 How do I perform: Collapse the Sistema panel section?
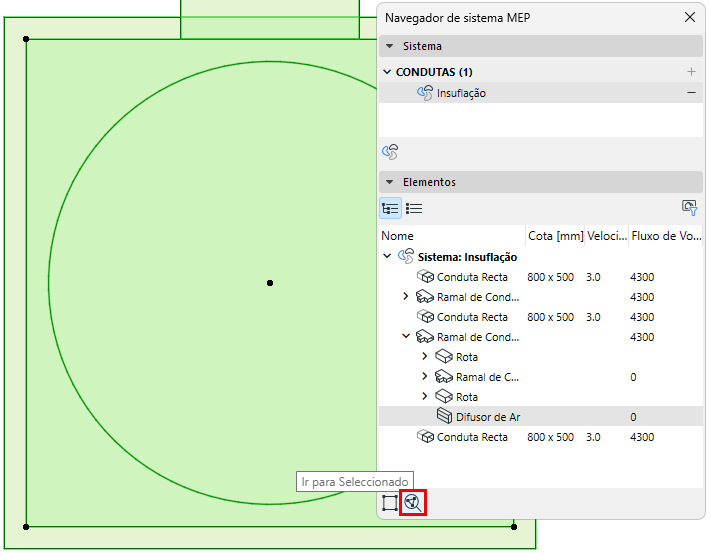point(390,46)
